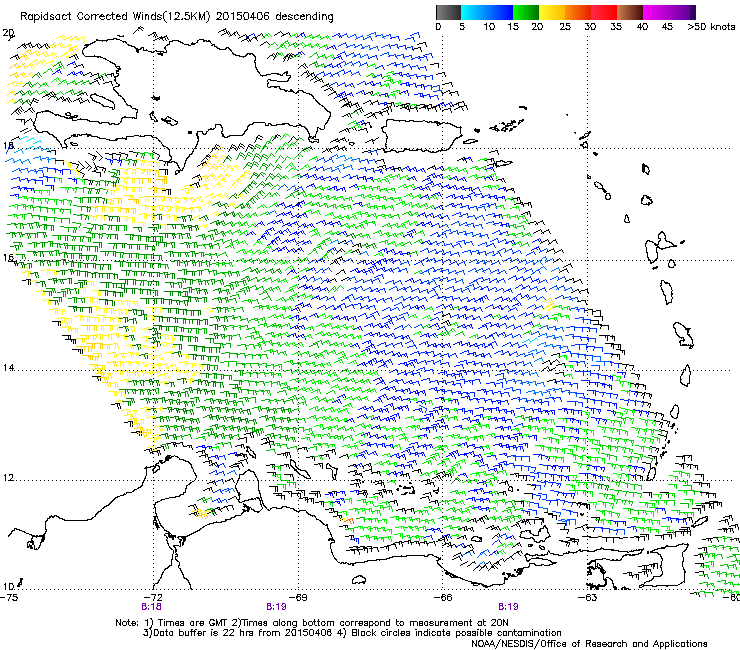Click the gray 0-5 knots legend swatch
Image resolution: width=740 pixels, height=650 pixels.
coord(448,12)
